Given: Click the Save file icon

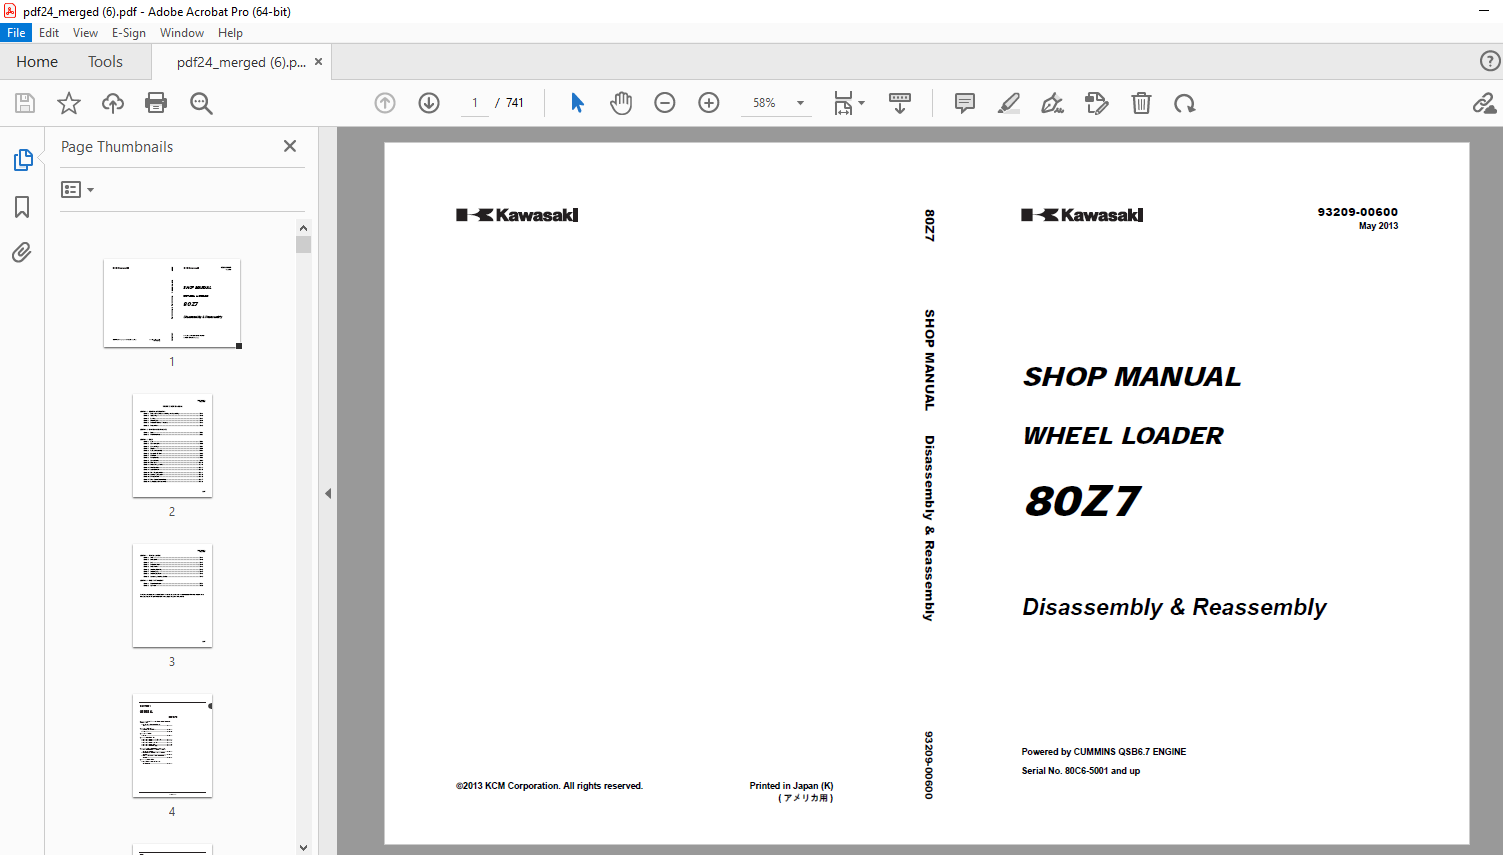Looking at the screenshot, I should (x=25, y=103).
